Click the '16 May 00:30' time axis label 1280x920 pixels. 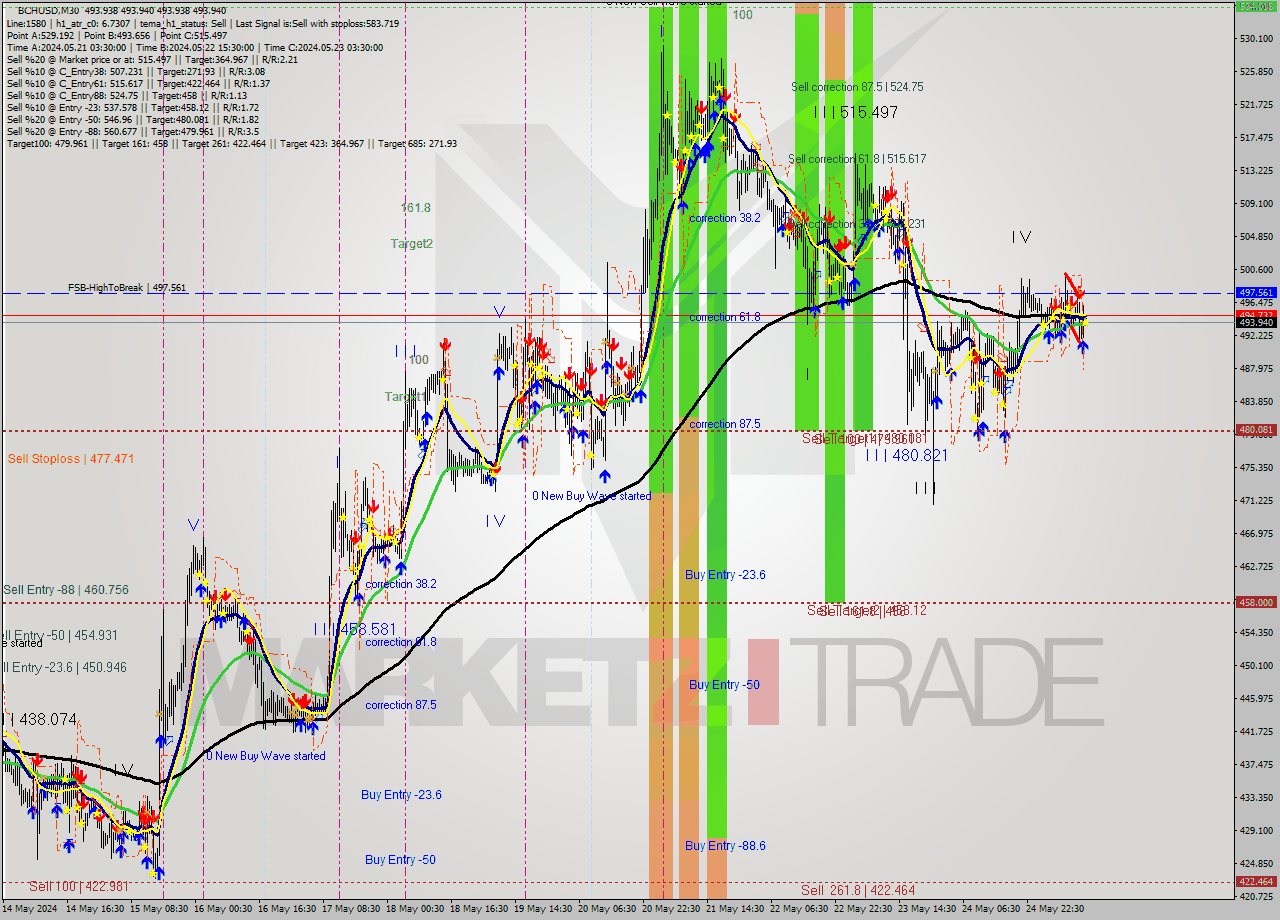(225, 909)
